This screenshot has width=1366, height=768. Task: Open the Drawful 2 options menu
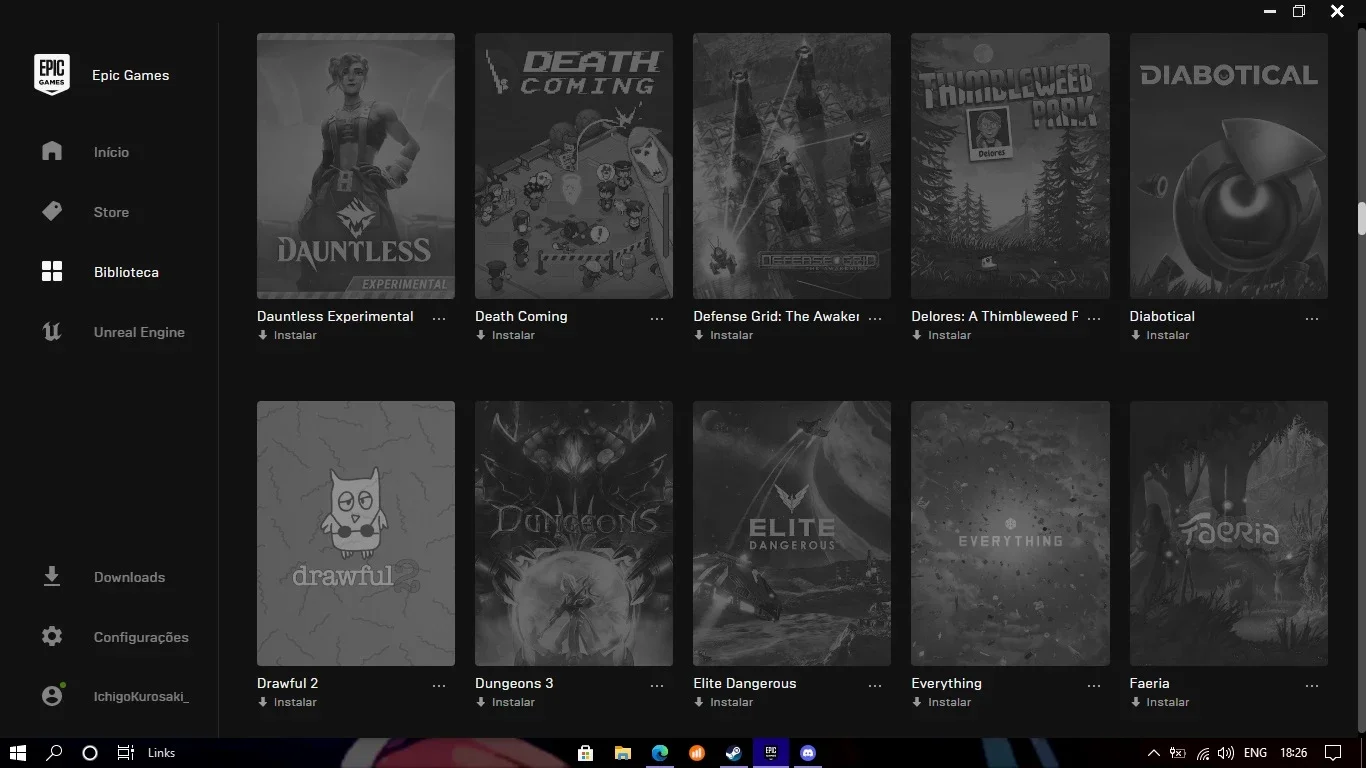(x=439, y=685)
